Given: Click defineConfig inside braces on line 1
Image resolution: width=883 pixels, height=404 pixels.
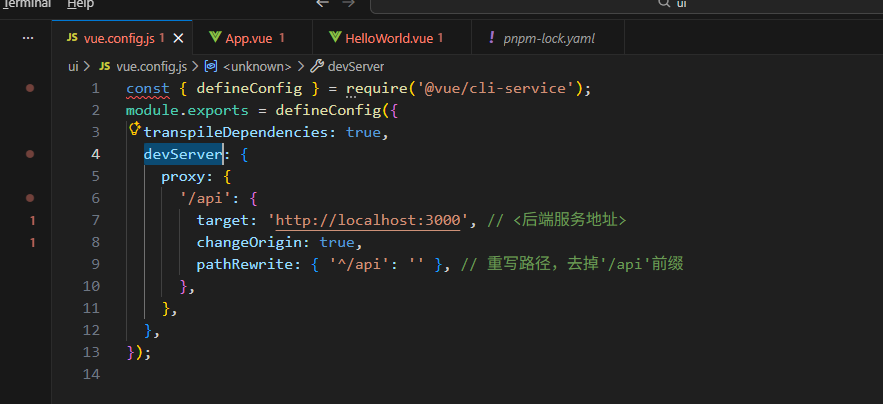Looking at the screenshot, I should 249,88.
